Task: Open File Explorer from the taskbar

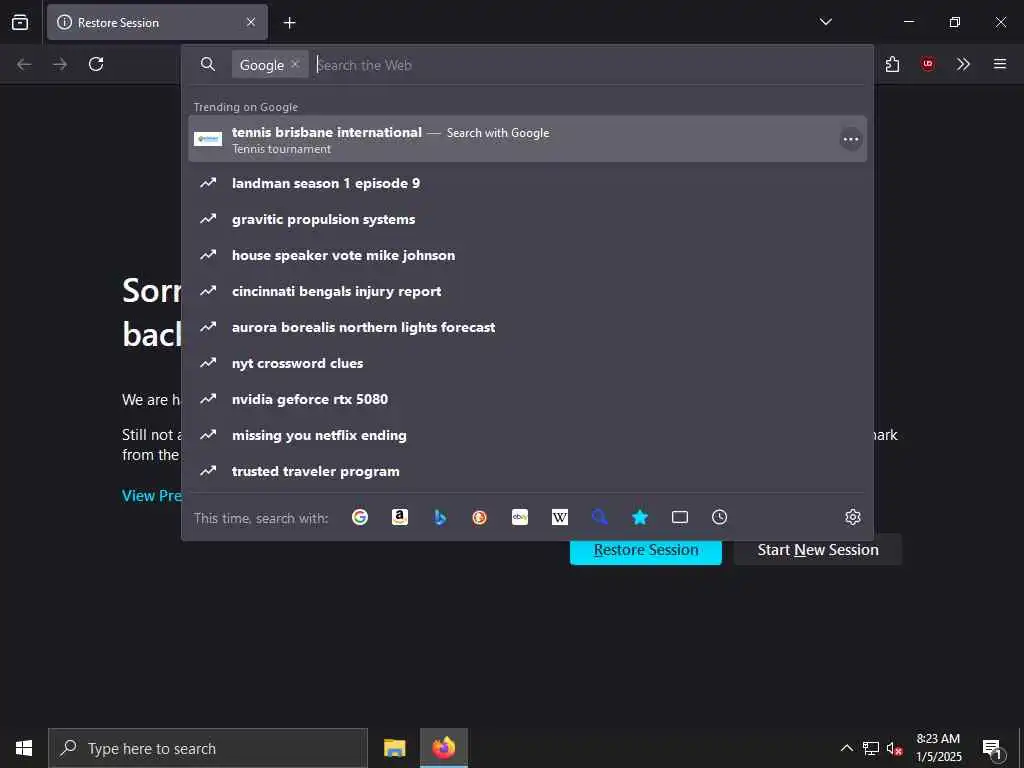Action: click(x=394, y=748)
